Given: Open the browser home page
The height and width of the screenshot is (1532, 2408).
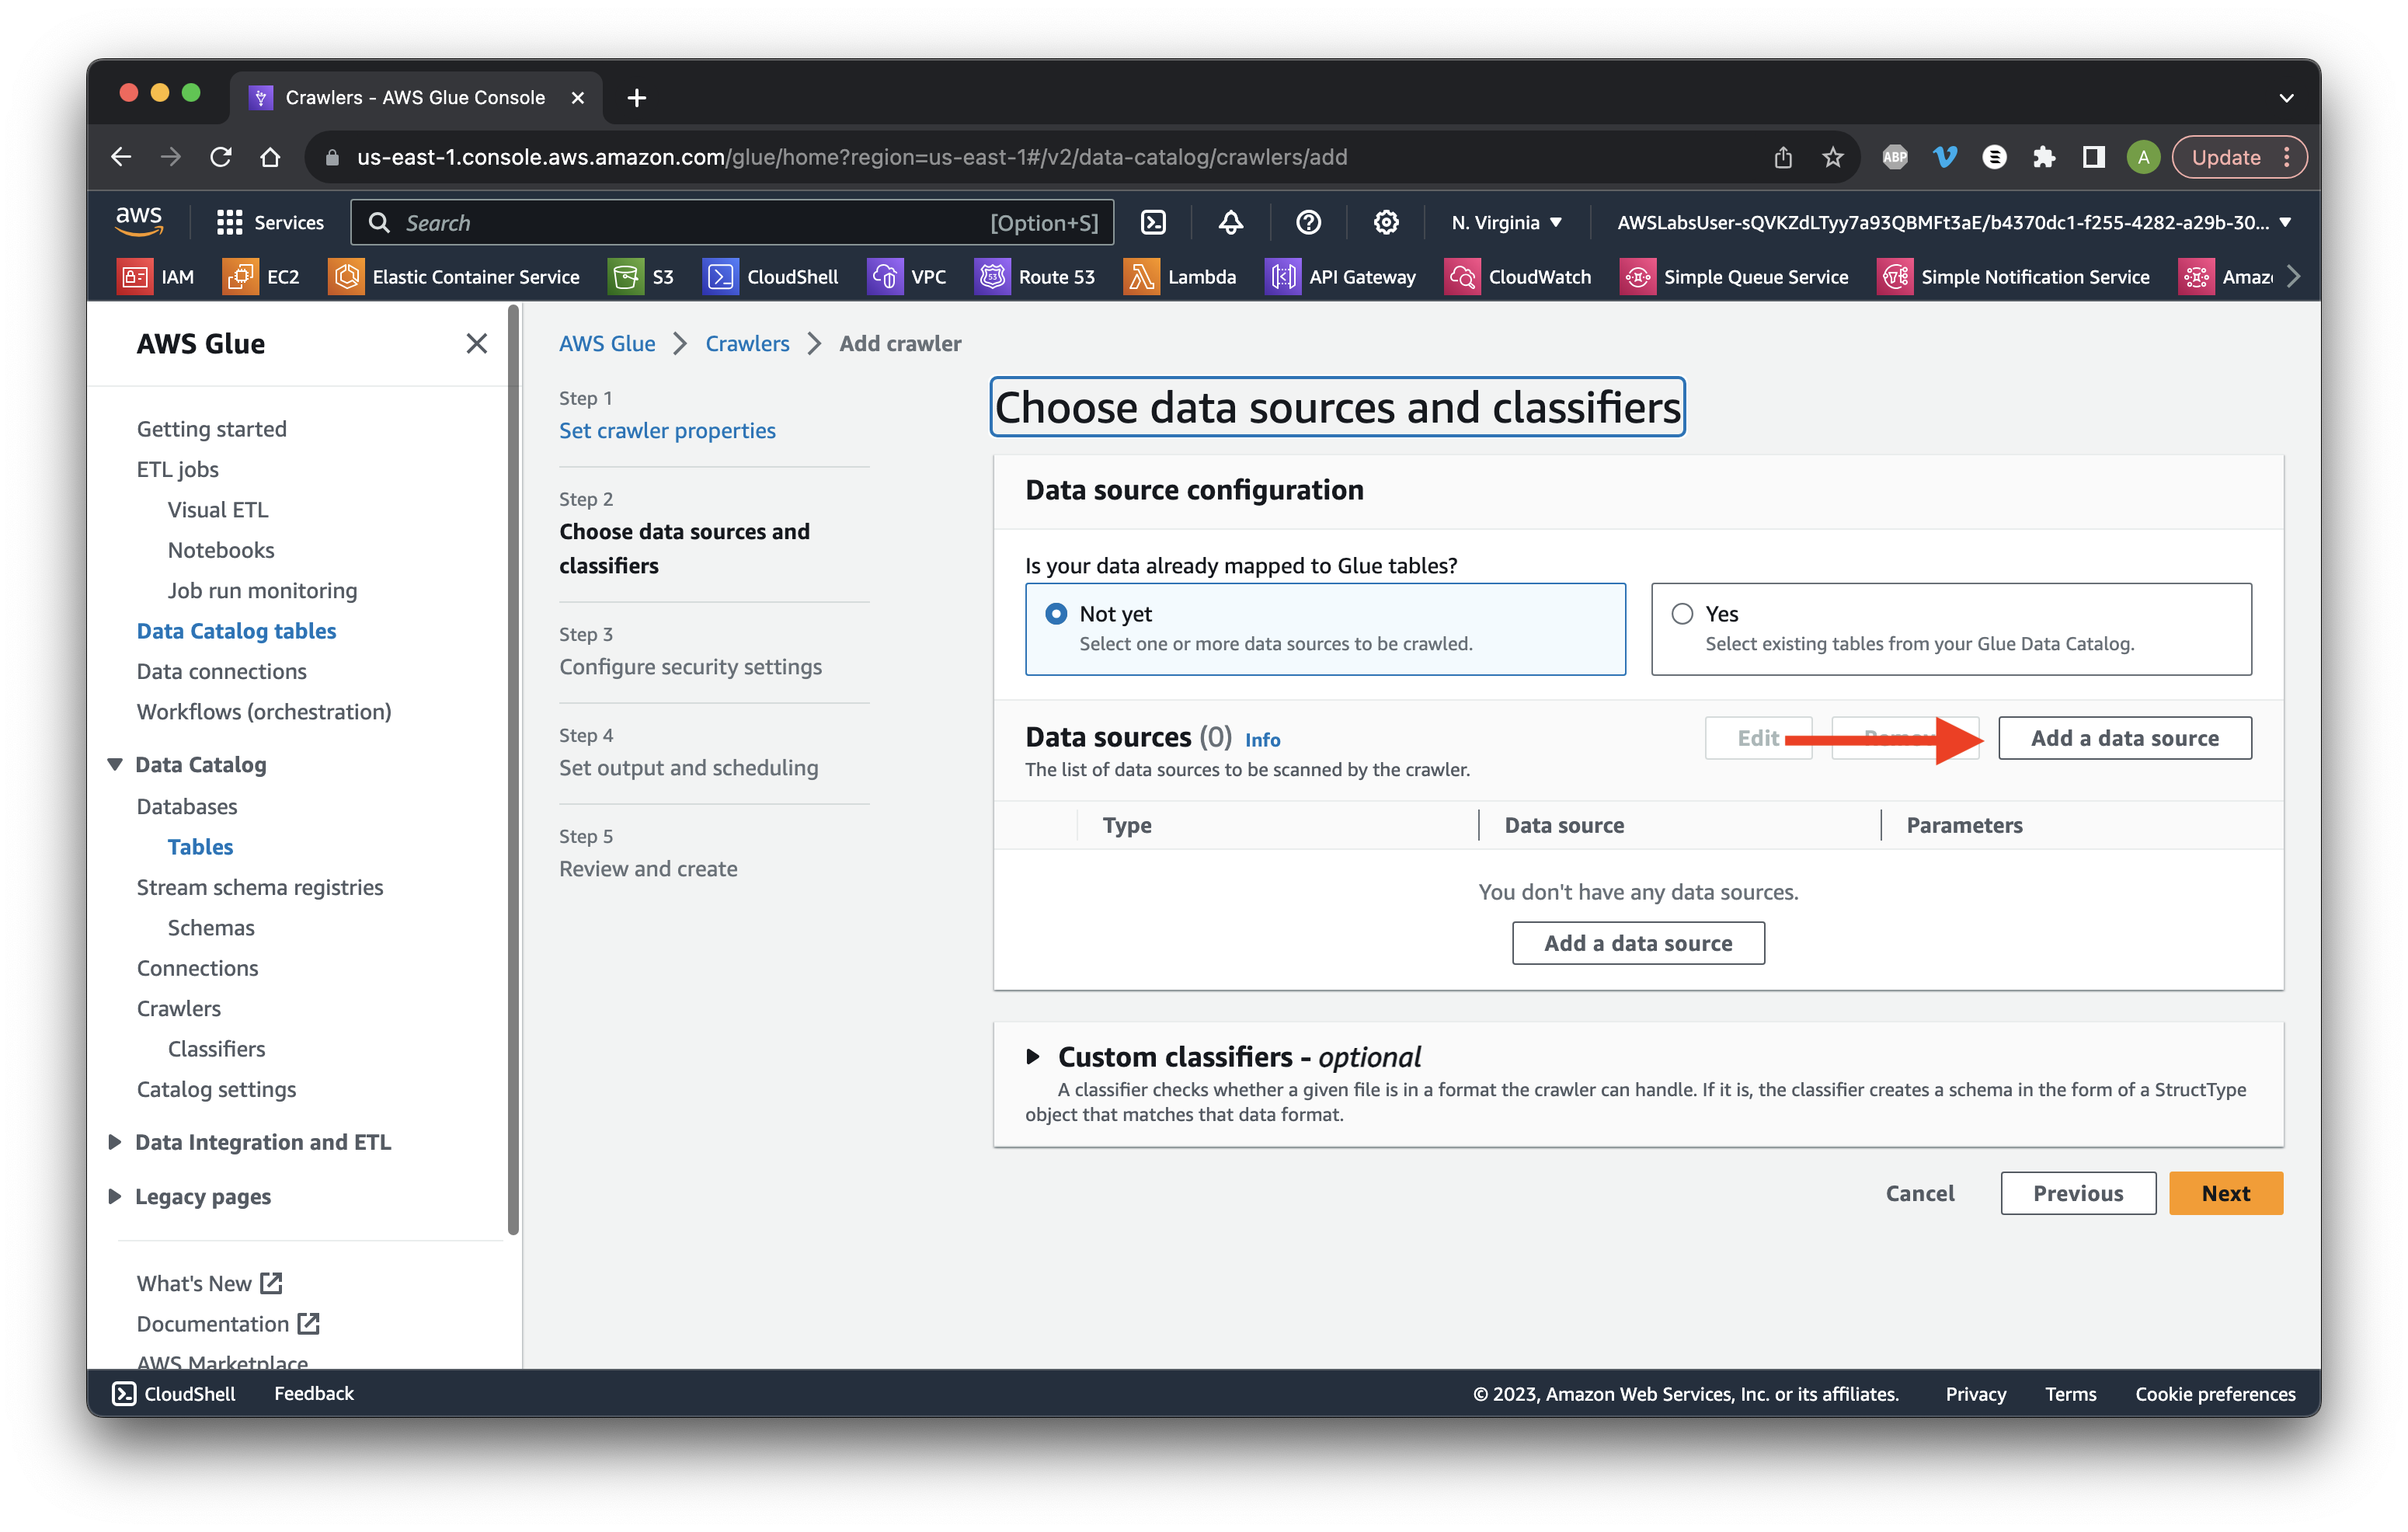Looking at the screenshot, I should coord(270,157).
